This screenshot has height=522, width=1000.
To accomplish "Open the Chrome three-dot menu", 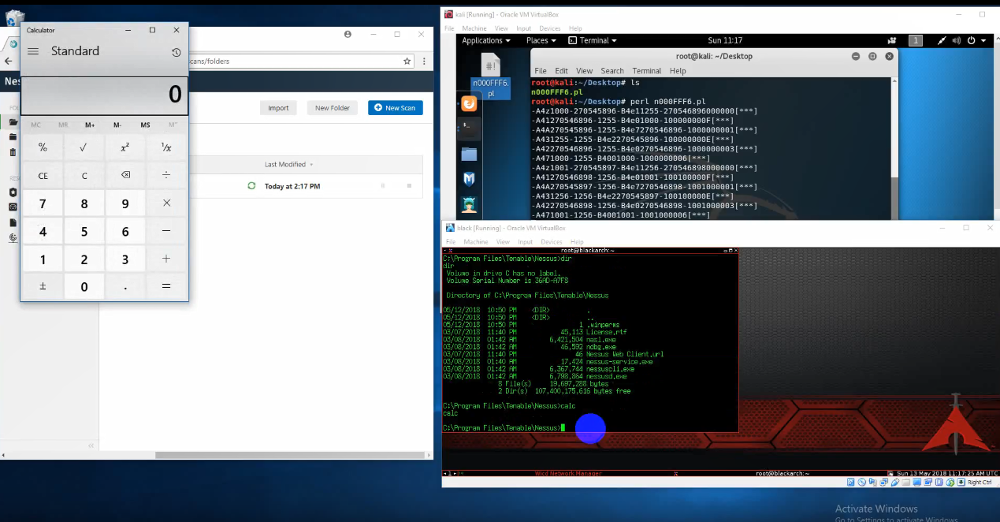I will pyautogui.click(x=424, y=61).
